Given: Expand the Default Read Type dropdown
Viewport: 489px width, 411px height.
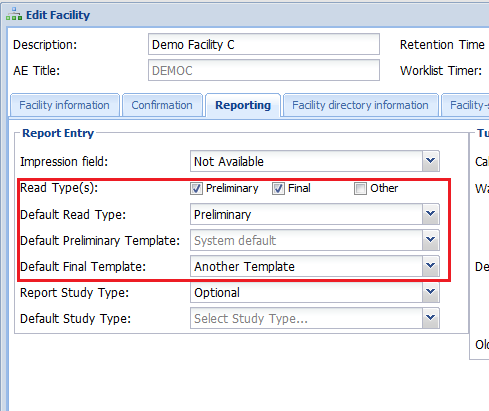Looking at the screenshot, I should (431, 214).
